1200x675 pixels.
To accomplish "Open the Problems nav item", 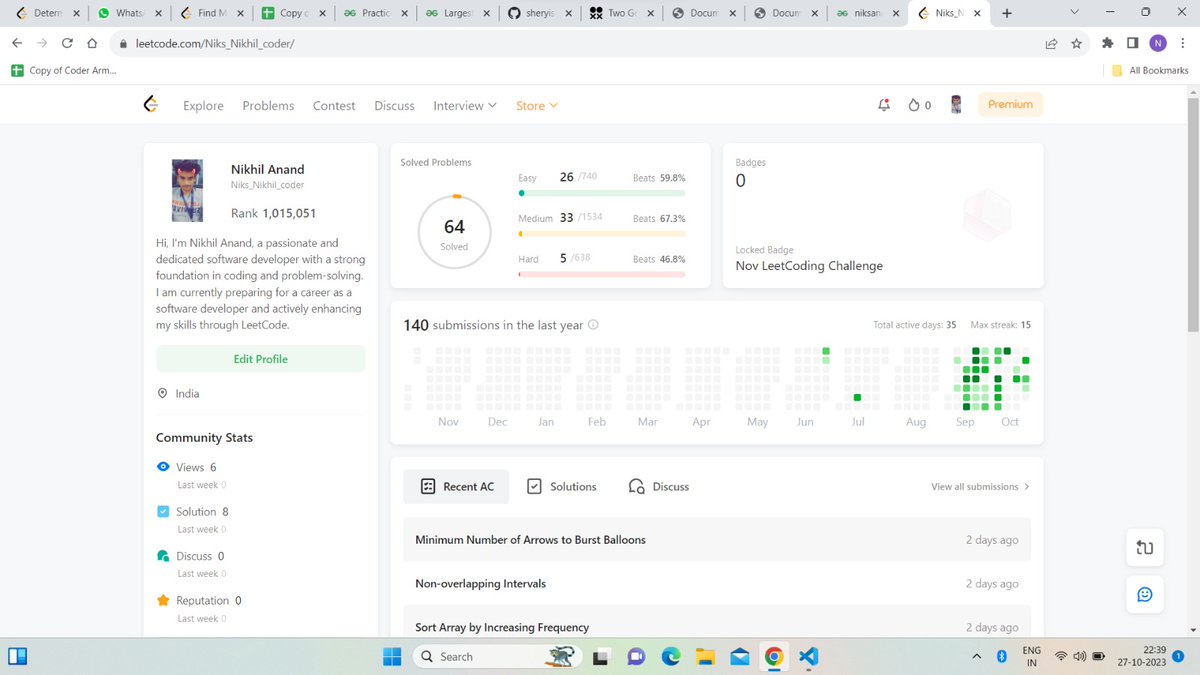I will tap(268, 105).
